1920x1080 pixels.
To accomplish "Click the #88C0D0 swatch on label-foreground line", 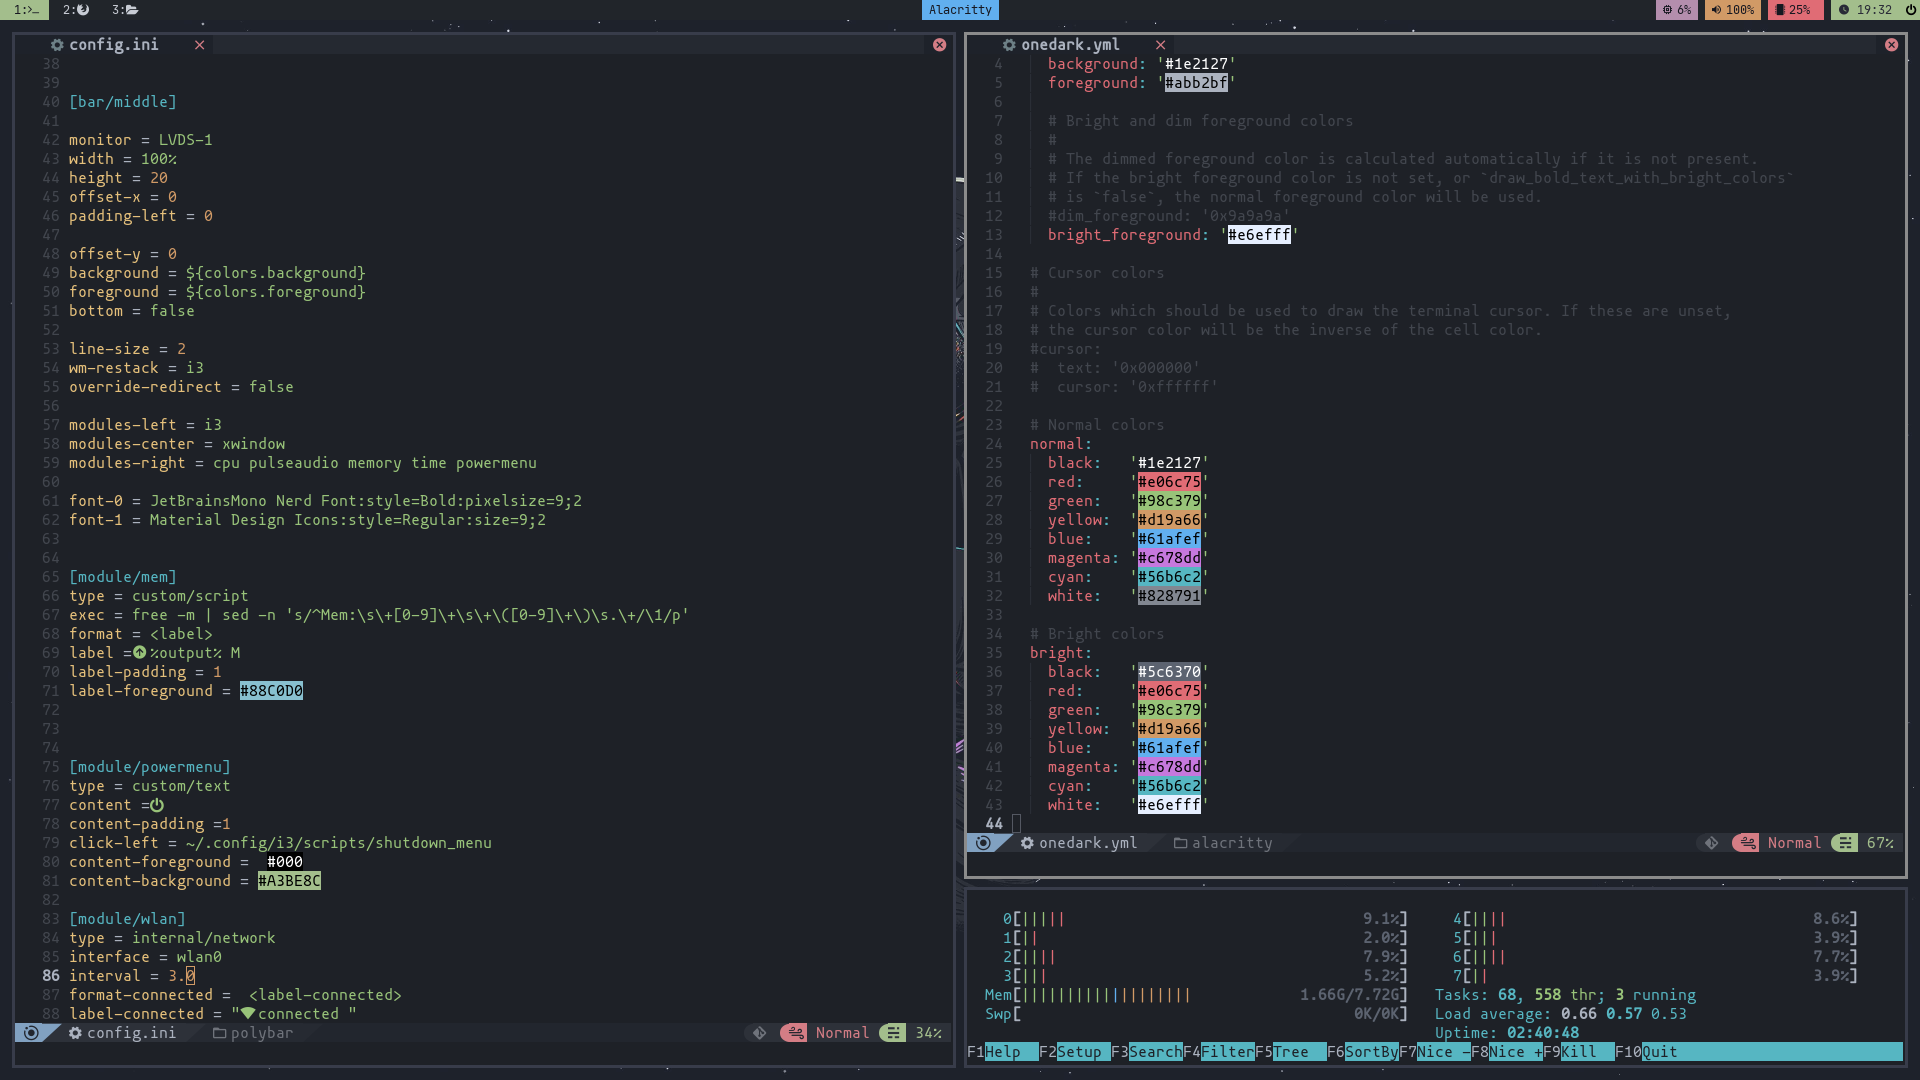I will pos(271,691).
